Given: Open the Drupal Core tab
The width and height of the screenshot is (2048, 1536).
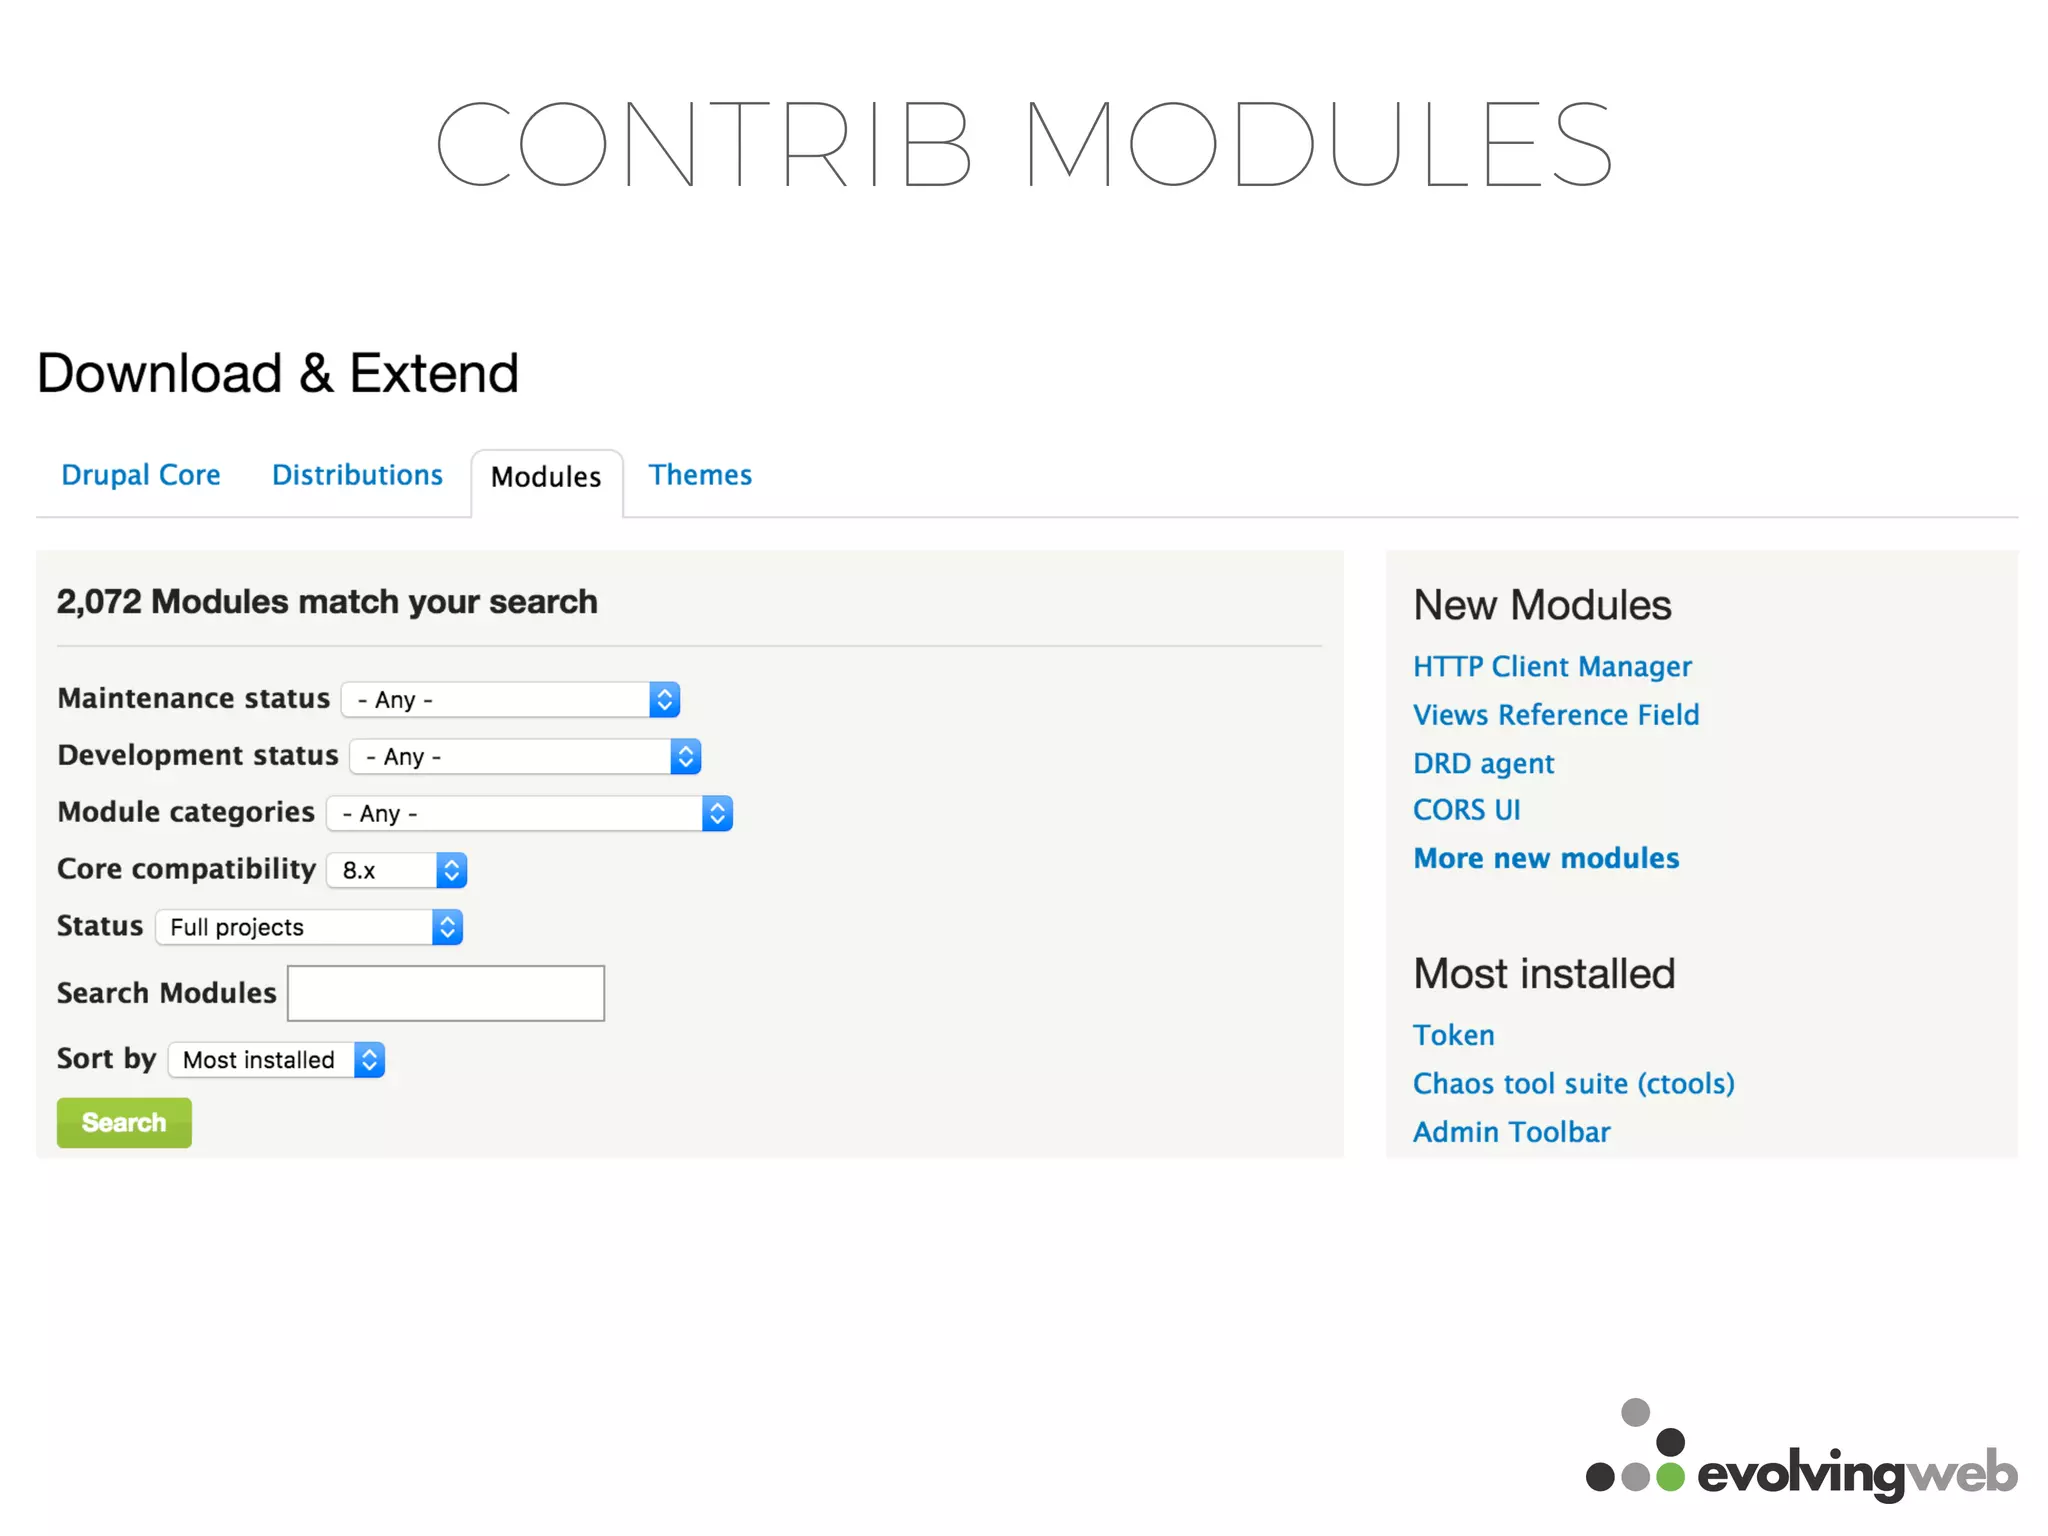Looking at the screenshot, I should point(141,475).
